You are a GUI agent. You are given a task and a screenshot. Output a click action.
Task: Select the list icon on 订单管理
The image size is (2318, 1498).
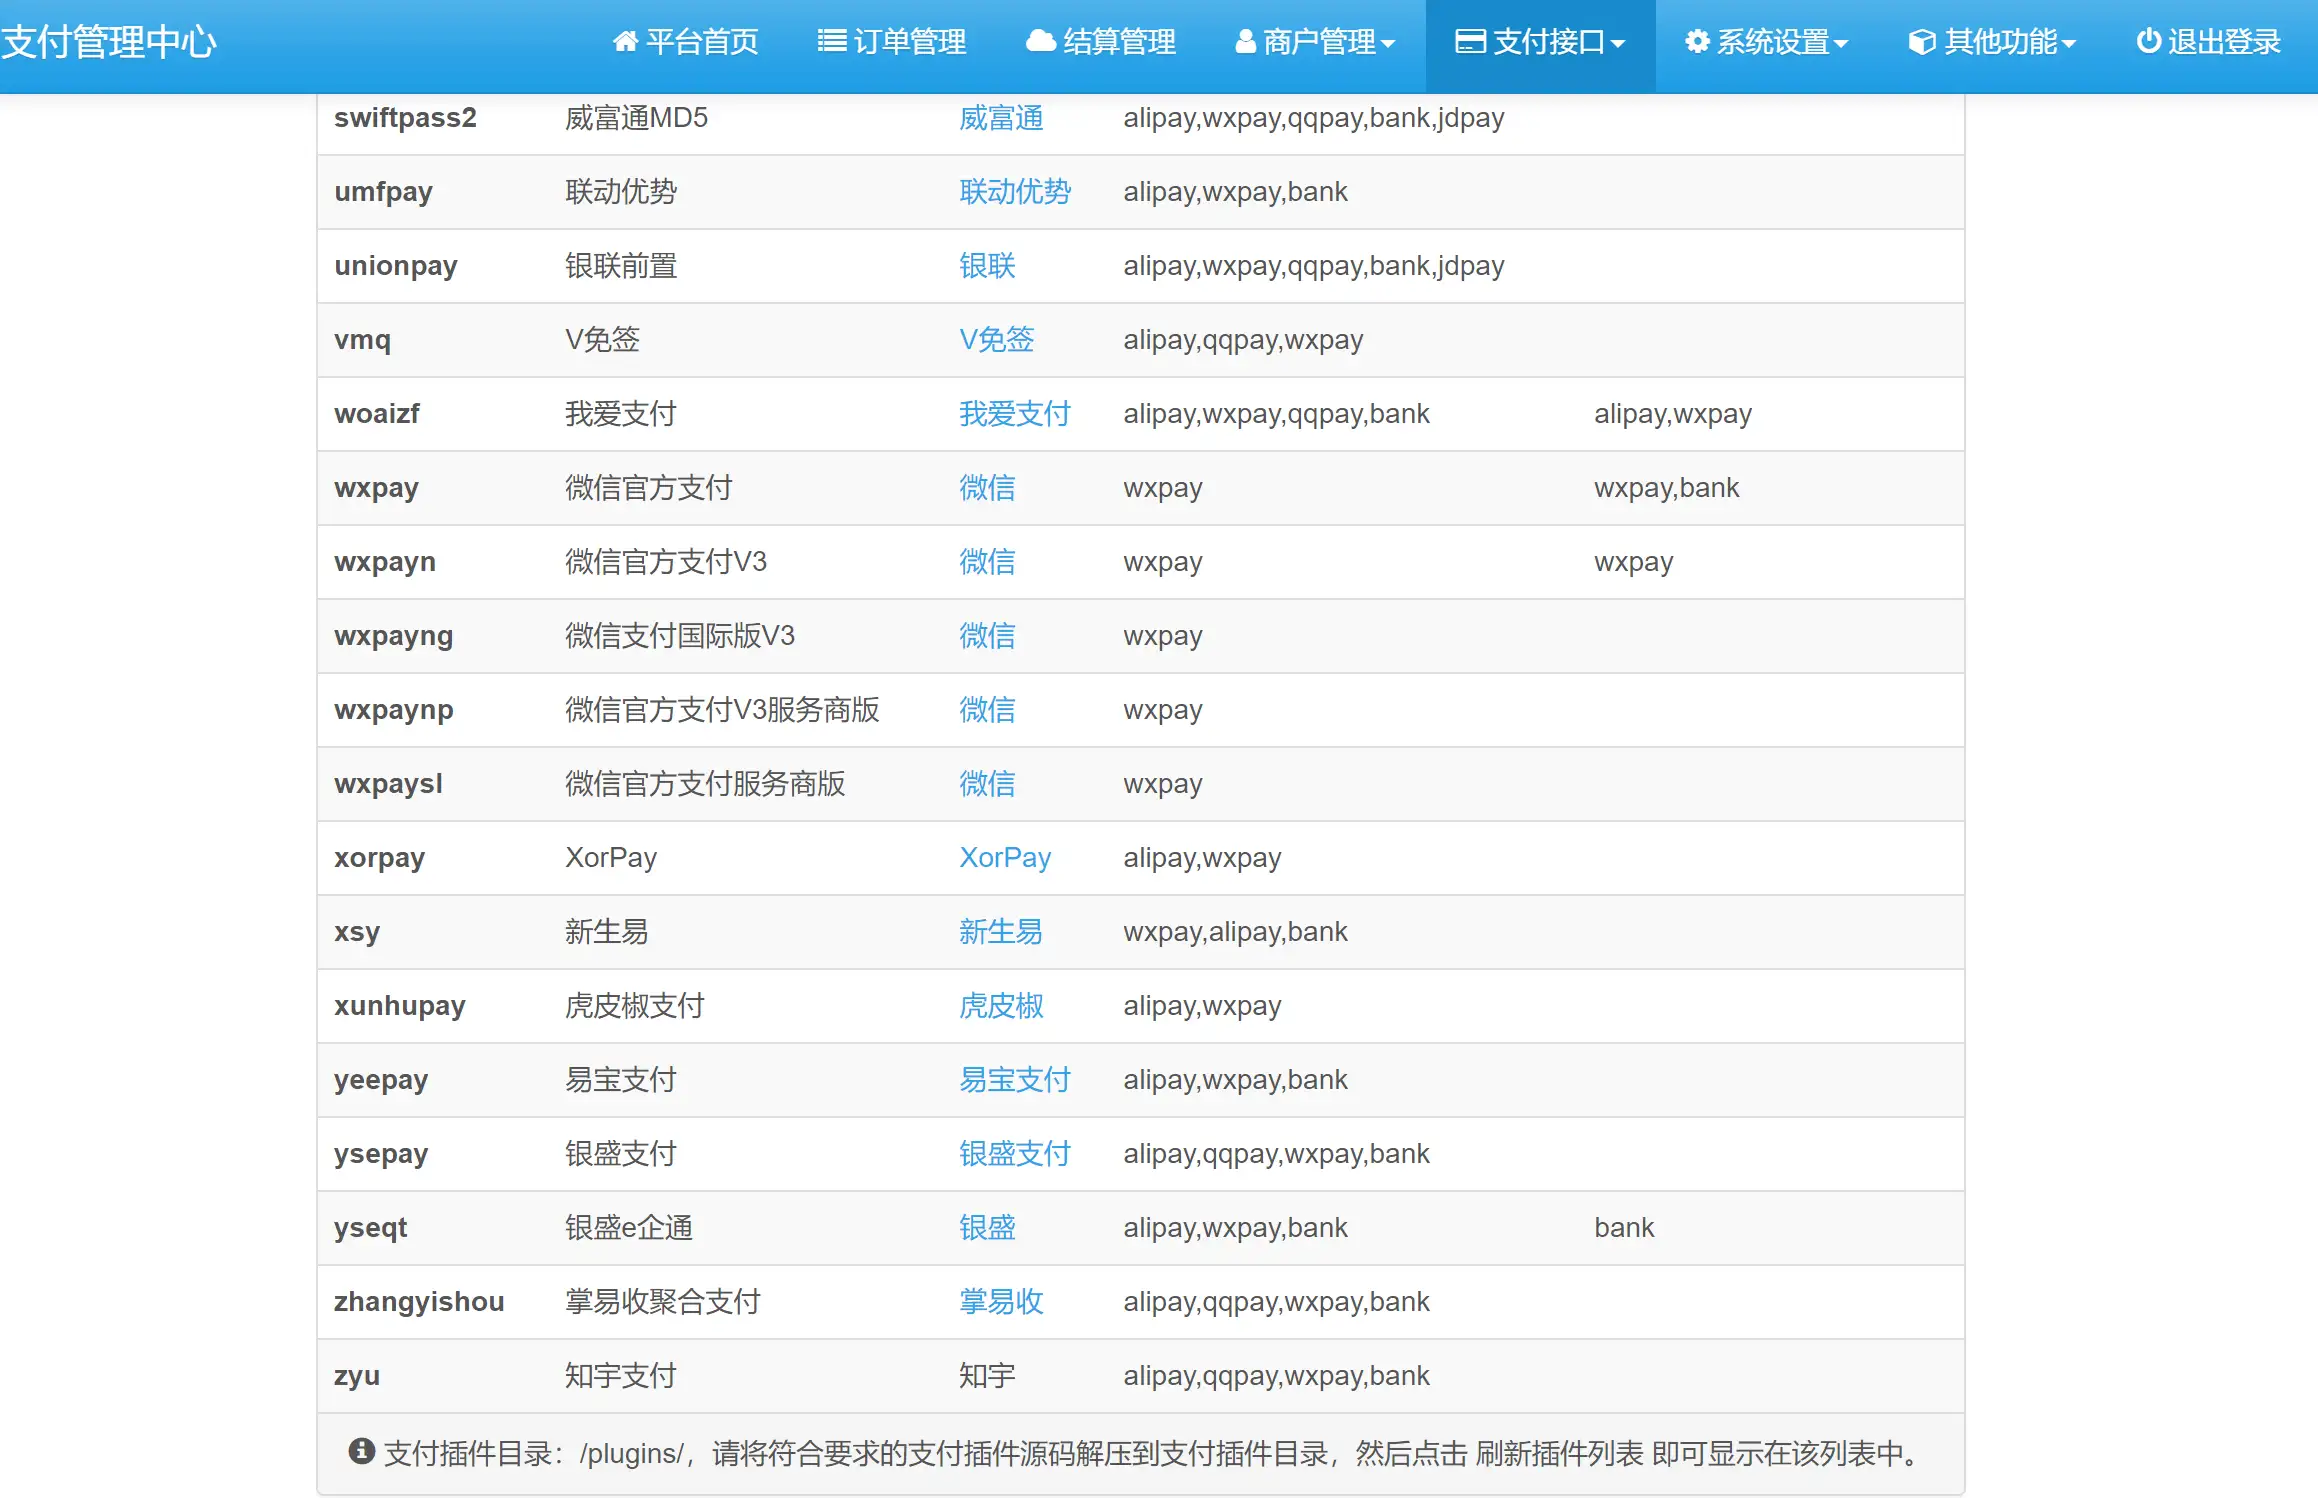830,40
